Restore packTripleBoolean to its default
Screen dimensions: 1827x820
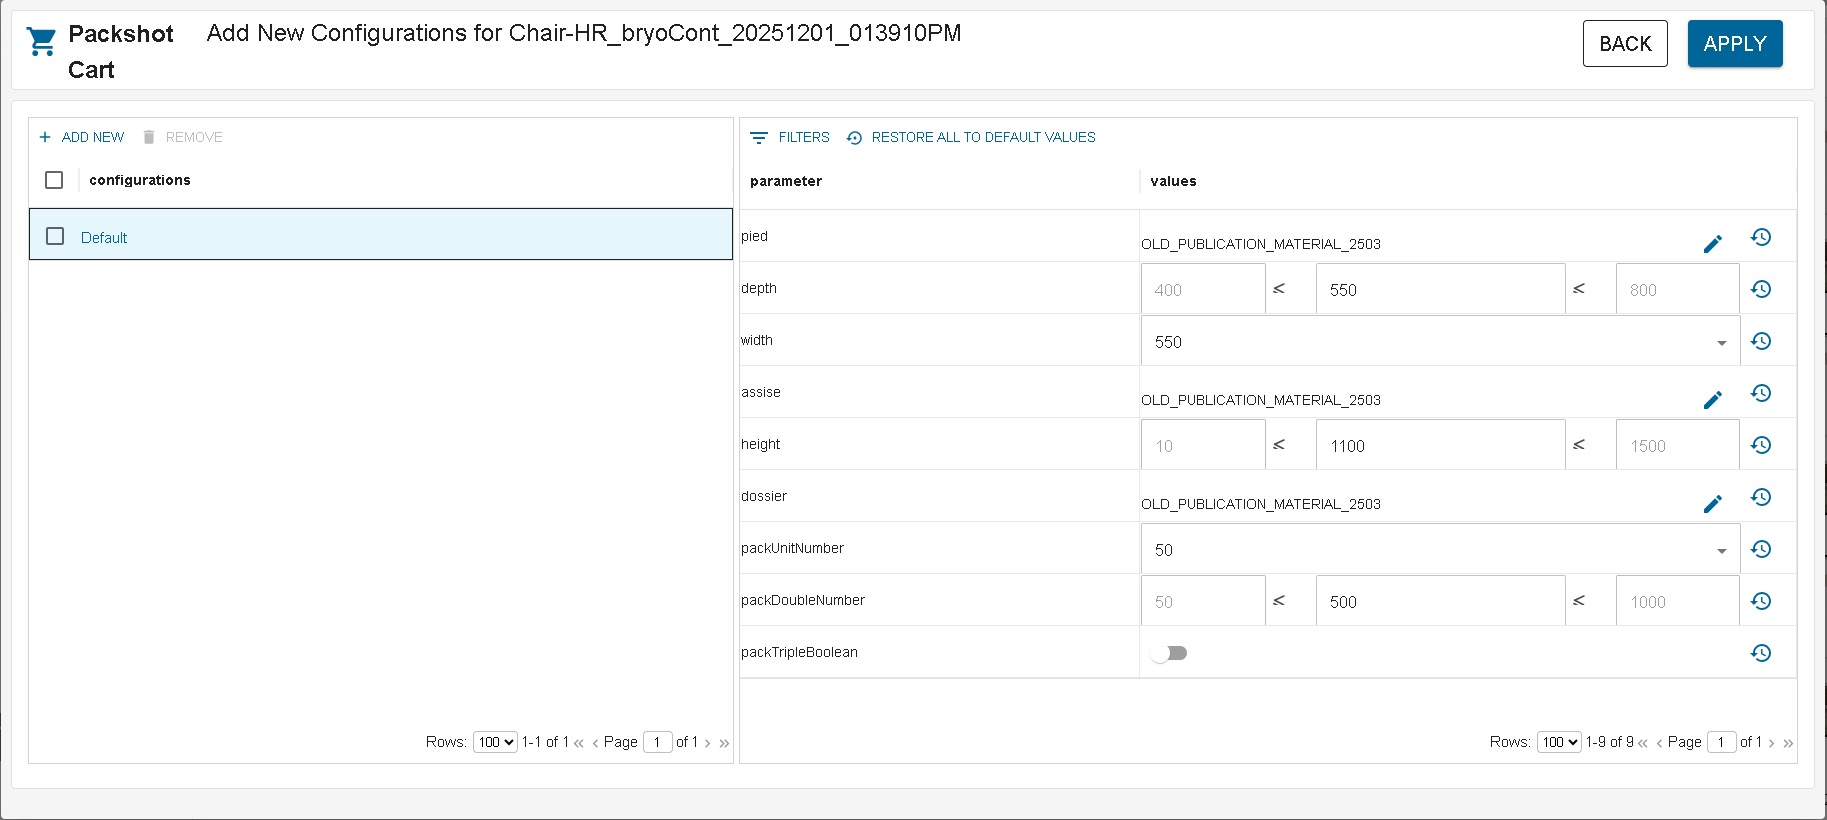(x=1761, y=653)
